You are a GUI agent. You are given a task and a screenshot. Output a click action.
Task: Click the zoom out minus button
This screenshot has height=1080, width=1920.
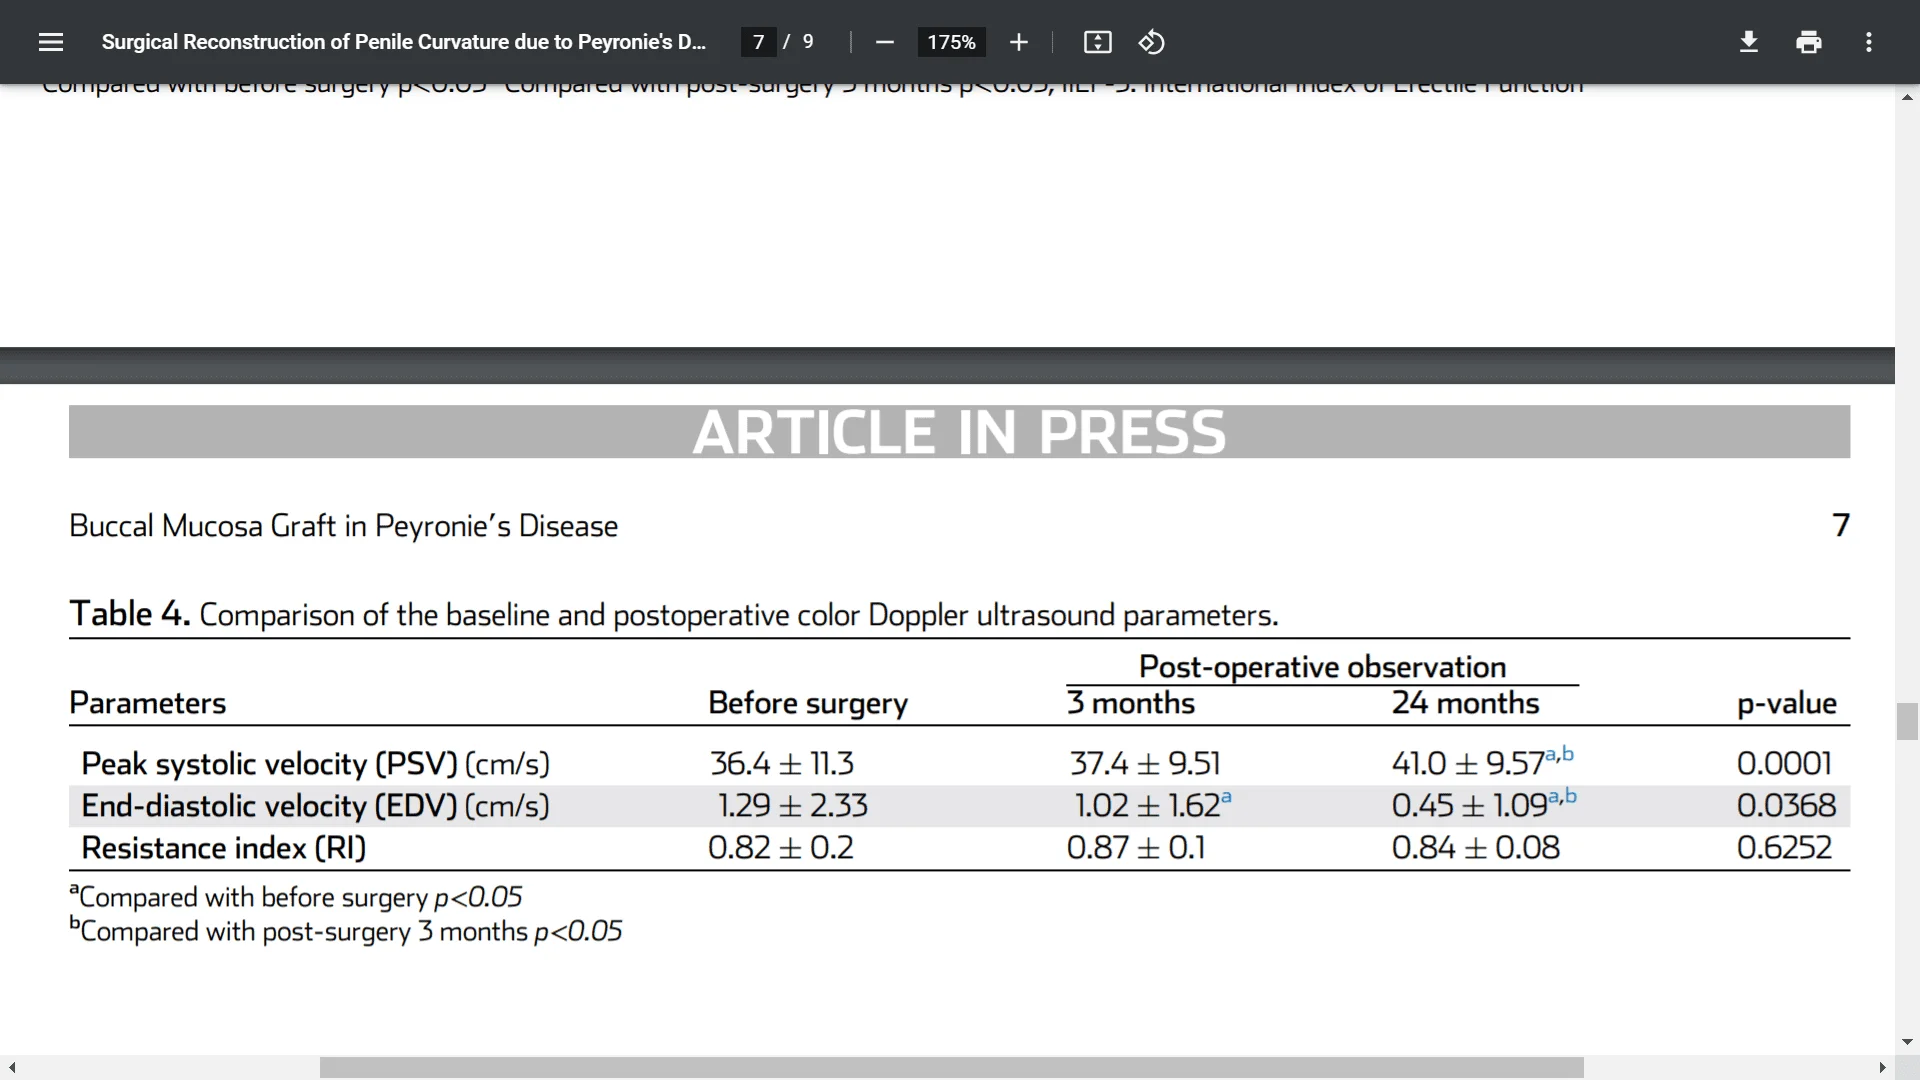pos(884,42)
